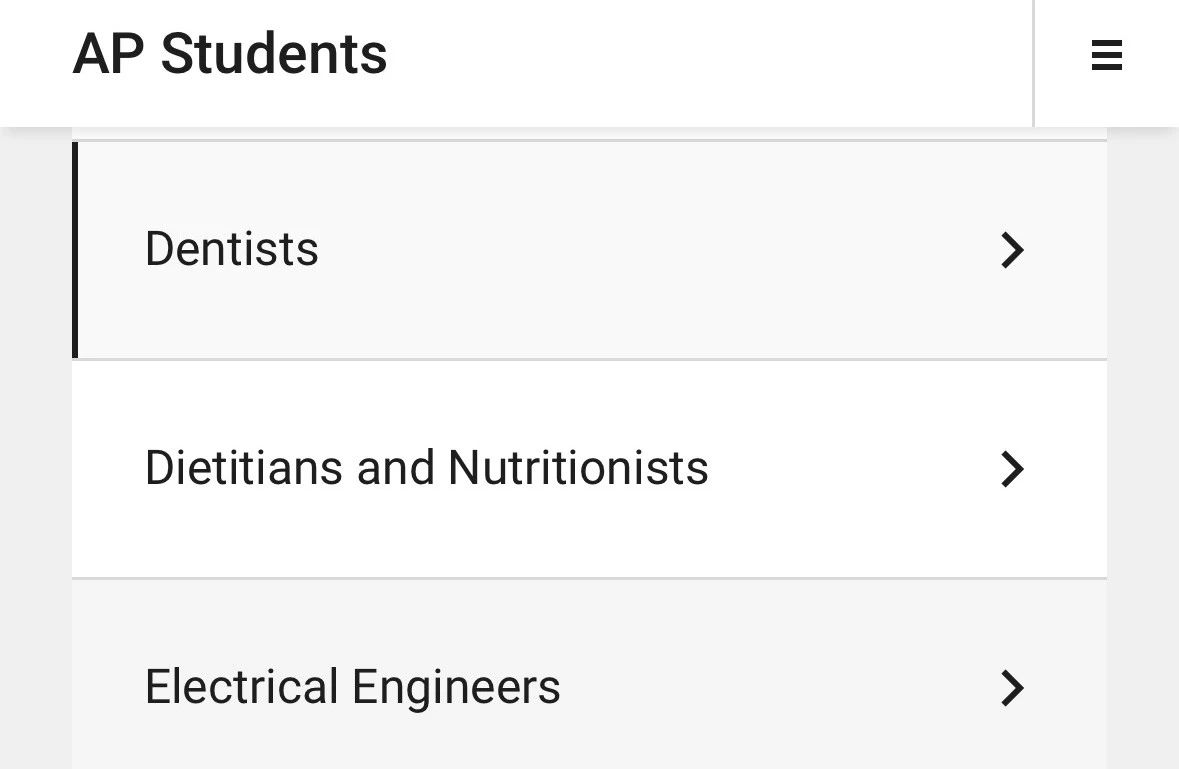Click the arrow next to Dietitians and Nutritionists
Viewport: 1179px width, 769px height.
click(1012, 469)
